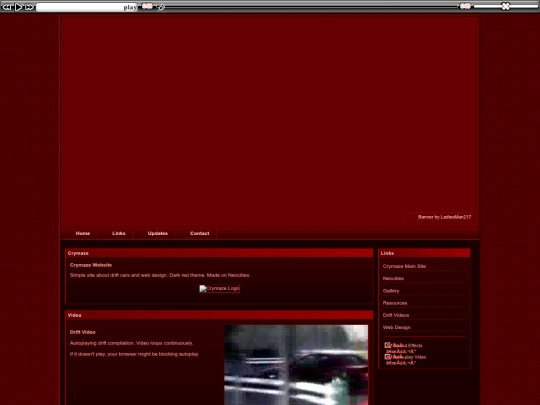Click the pink handle at the progress bar's far end

(465, 6)
